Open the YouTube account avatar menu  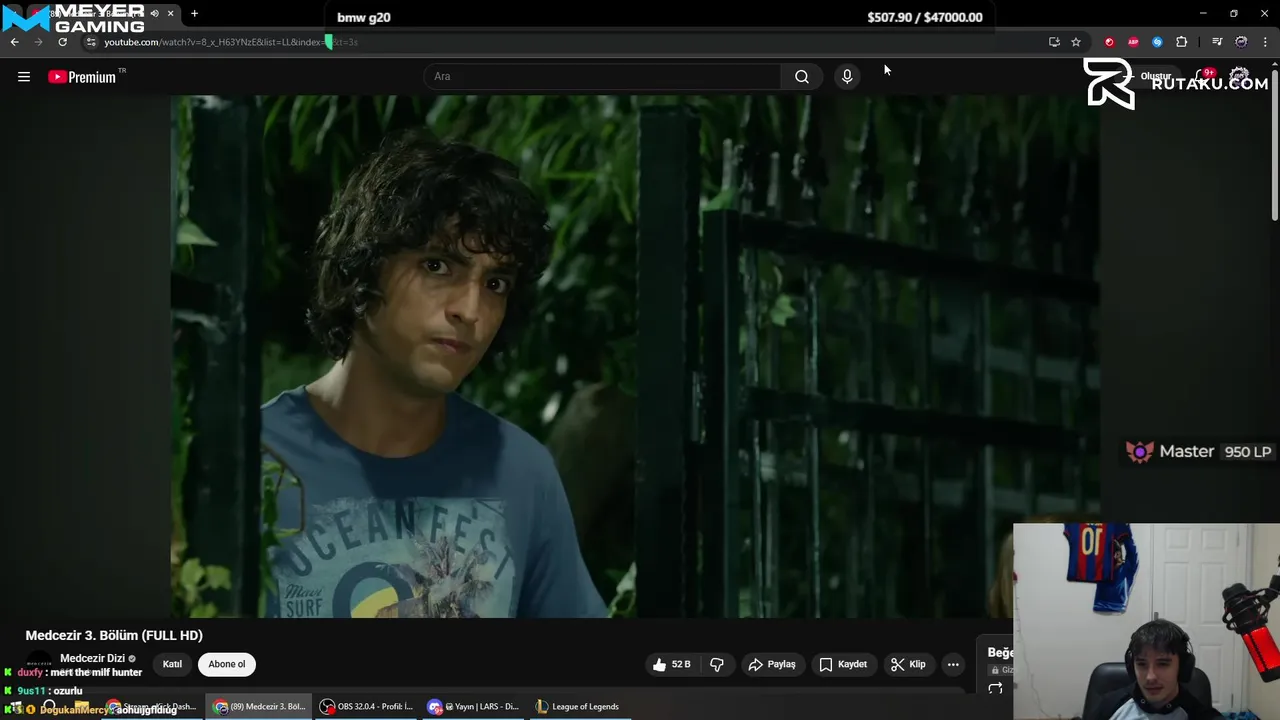click(1240, 77)
